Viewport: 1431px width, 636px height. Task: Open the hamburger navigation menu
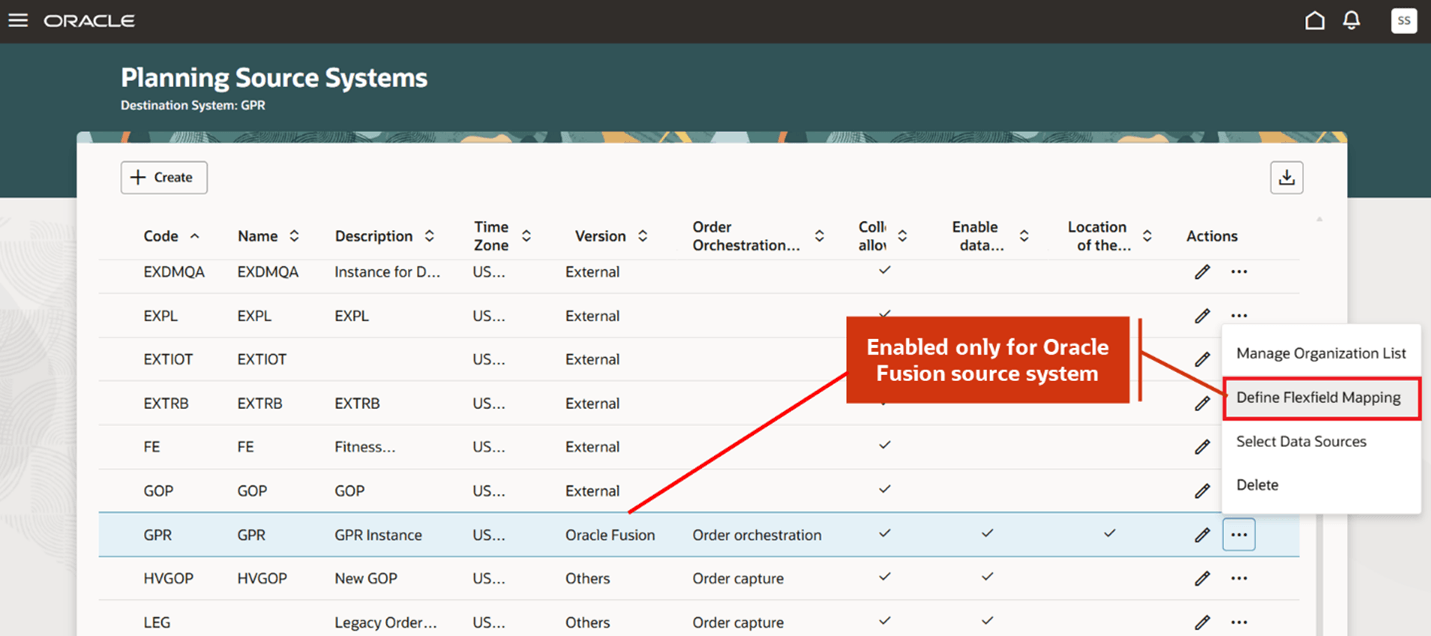[18, 21]
